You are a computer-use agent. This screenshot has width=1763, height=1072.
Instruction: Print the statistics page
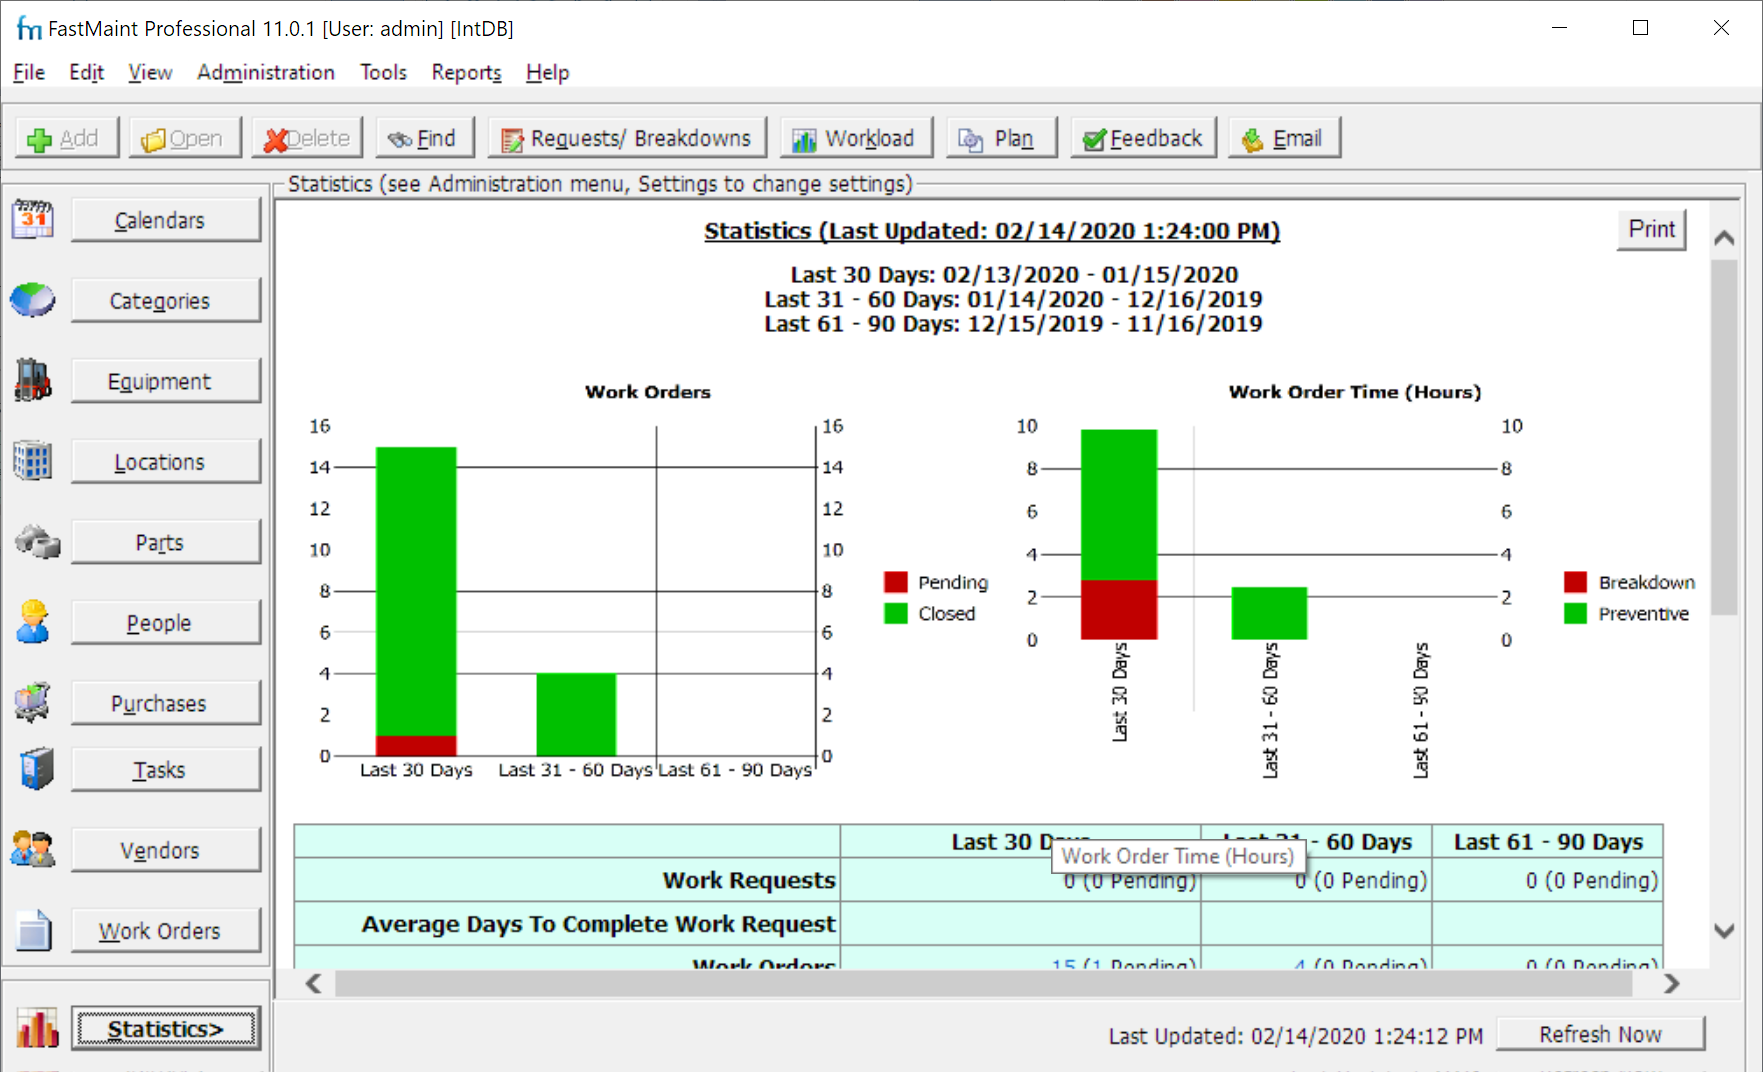(x=1651, y=229)
